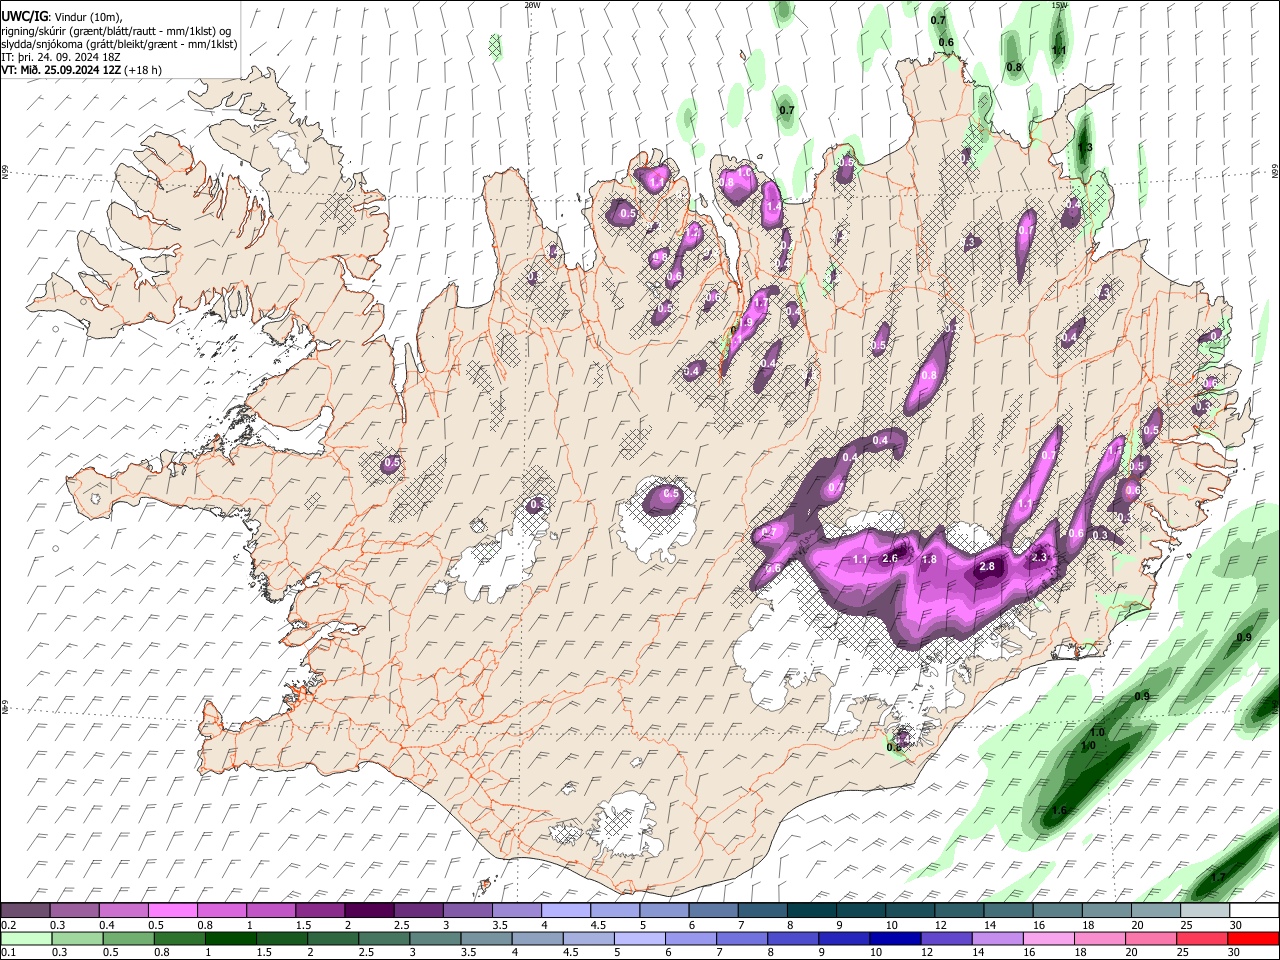Screen dimensions: 1280x960
Task: Click the bright pink 0.5 snow legend swatch
Action: click(x=172, y=911)
